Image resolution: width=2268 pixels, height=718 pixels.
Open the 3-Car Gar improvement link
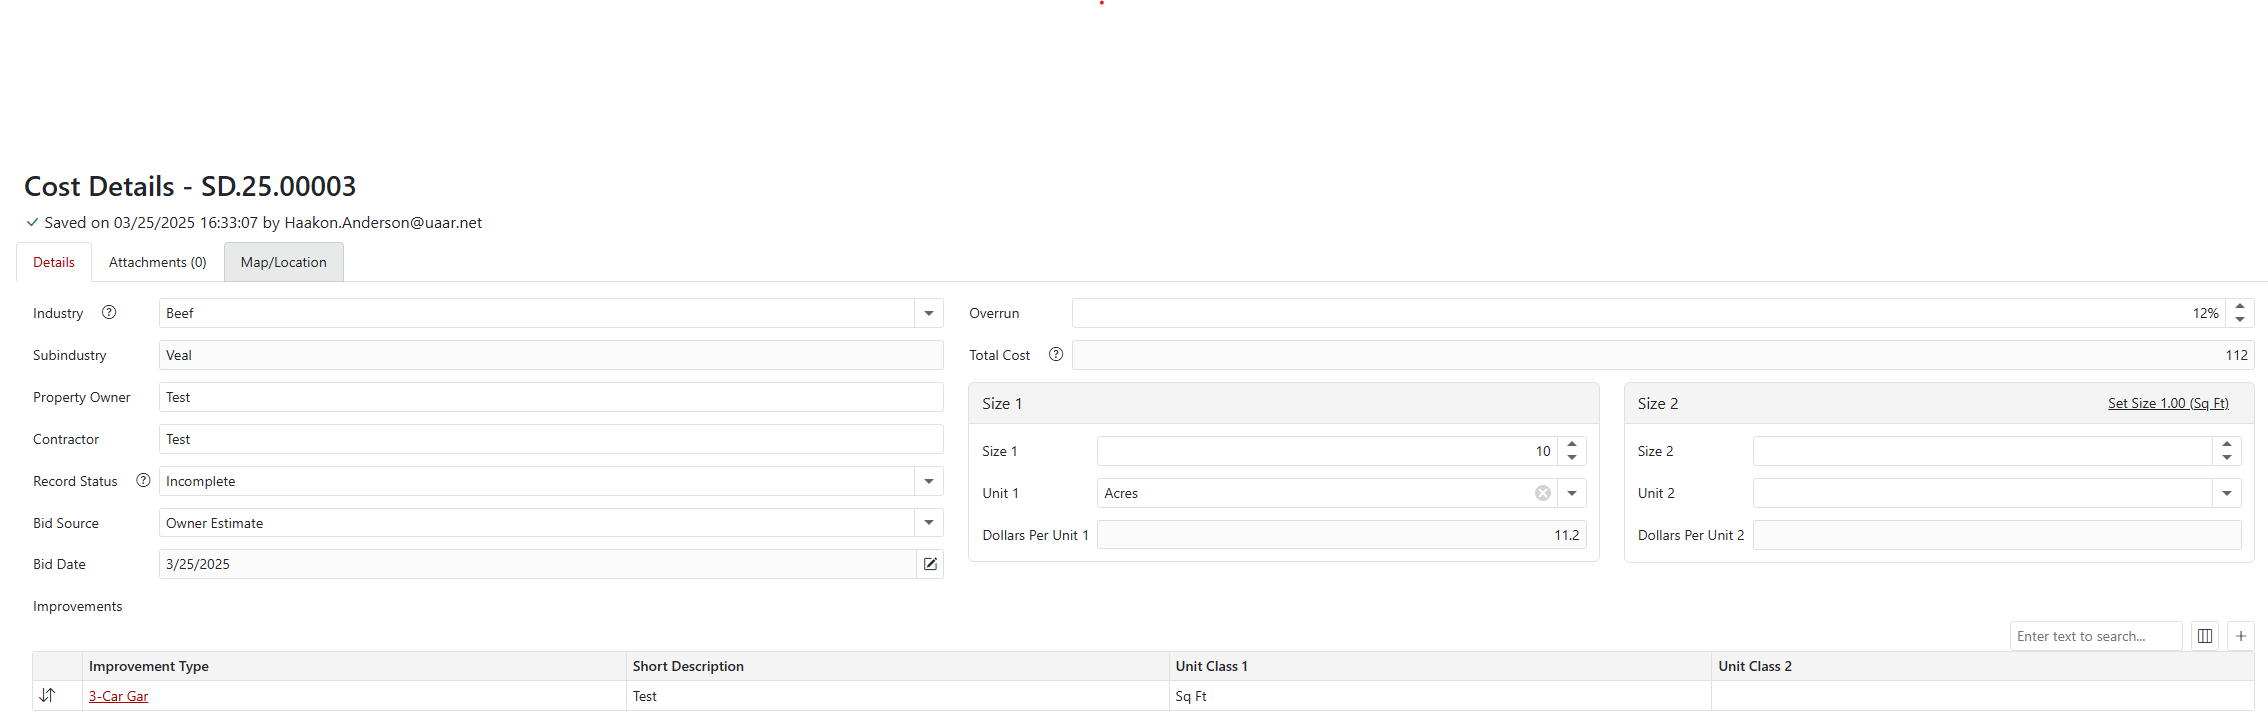pyautogui.click(x=118, y=696)
